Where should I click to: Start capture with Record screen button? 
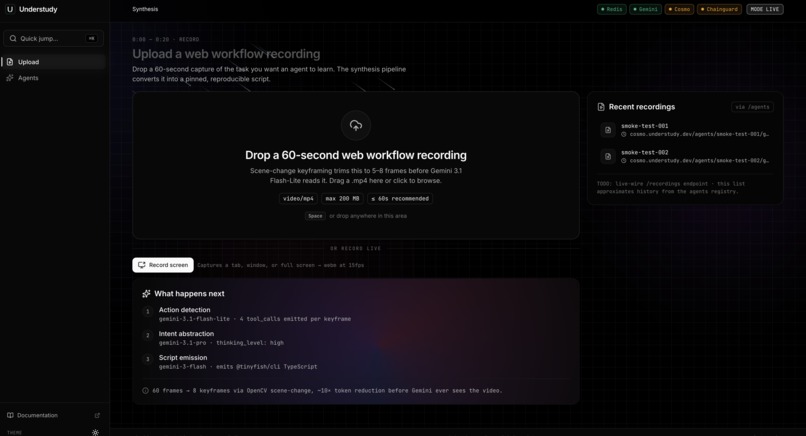(x=163, y=265)
